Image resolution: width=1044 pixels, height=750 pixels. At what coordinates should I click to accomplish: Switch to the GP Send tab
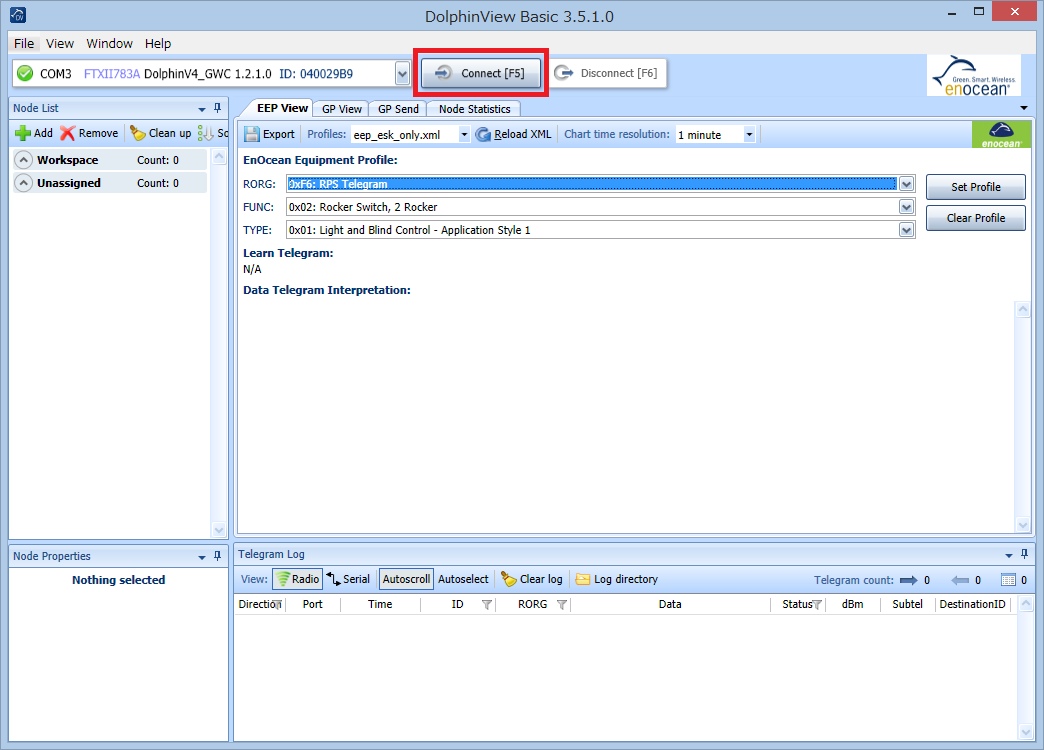click(398, 109)
